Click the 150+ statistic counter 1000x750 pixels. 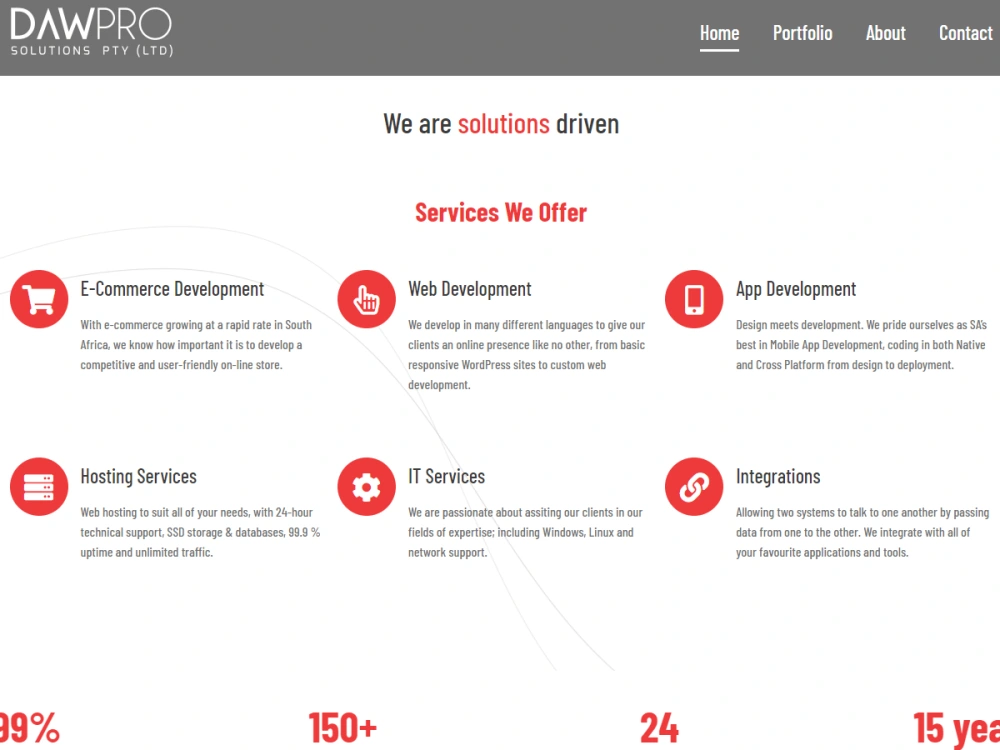pos(343,728)
